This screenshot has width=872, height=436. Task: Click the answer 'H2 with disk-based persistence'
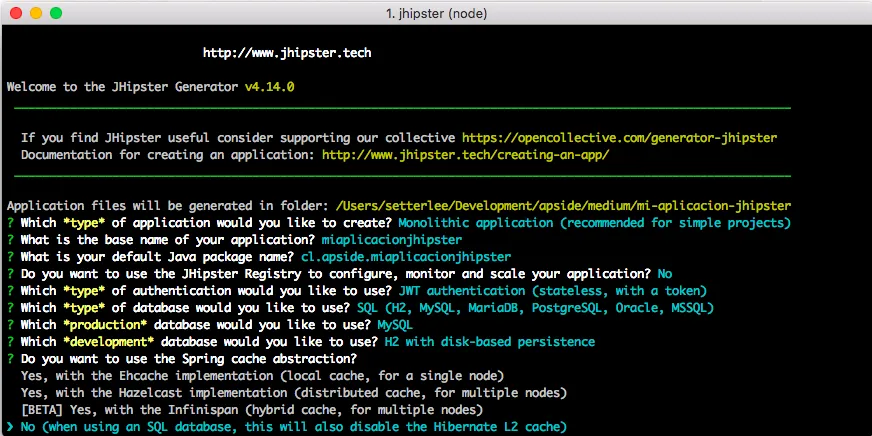[x=490, y=342]
